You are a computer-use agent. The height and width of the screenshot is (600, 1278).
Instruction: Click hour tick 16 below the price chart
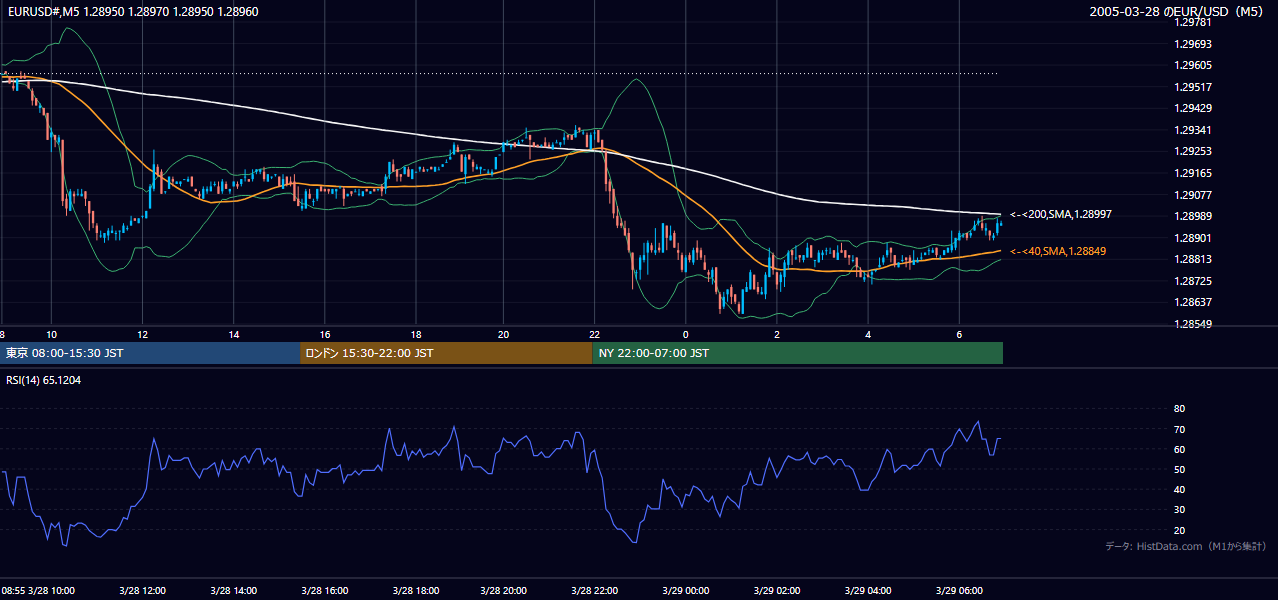point(324,334)
